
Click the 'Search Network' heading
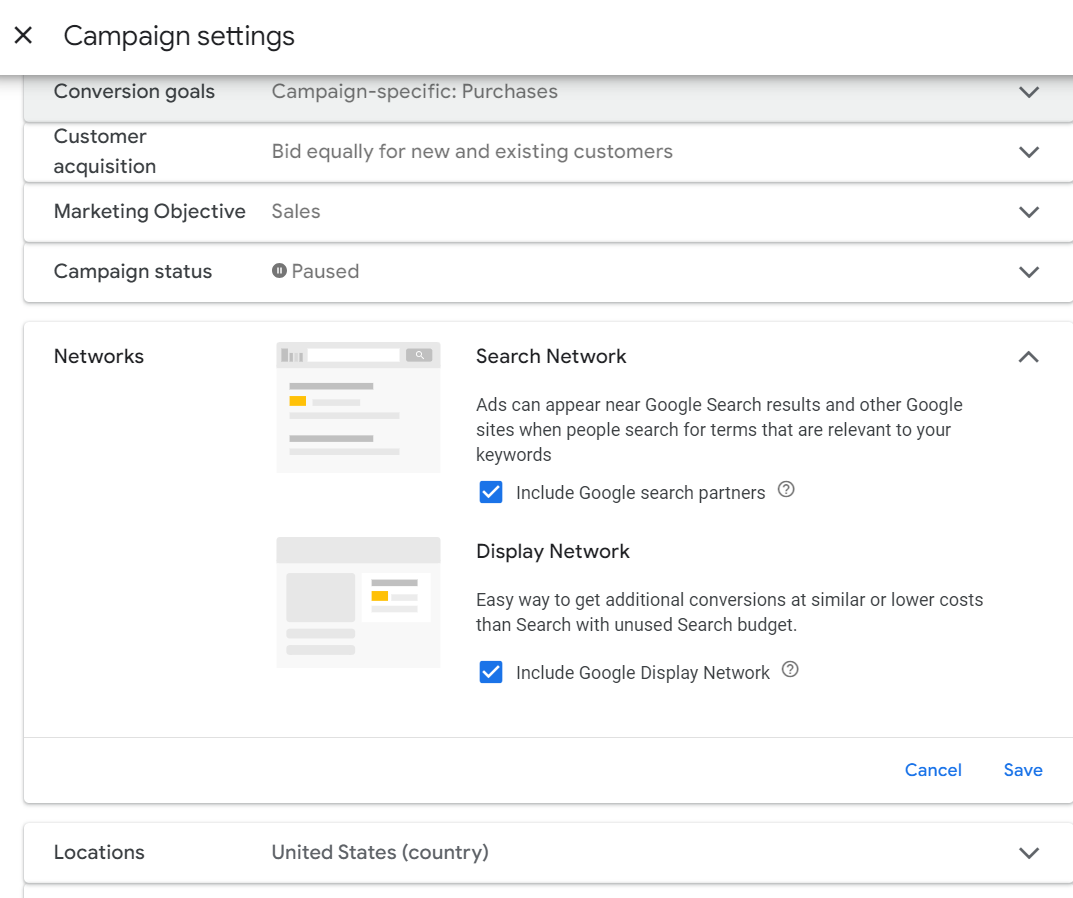pos(551,356)
